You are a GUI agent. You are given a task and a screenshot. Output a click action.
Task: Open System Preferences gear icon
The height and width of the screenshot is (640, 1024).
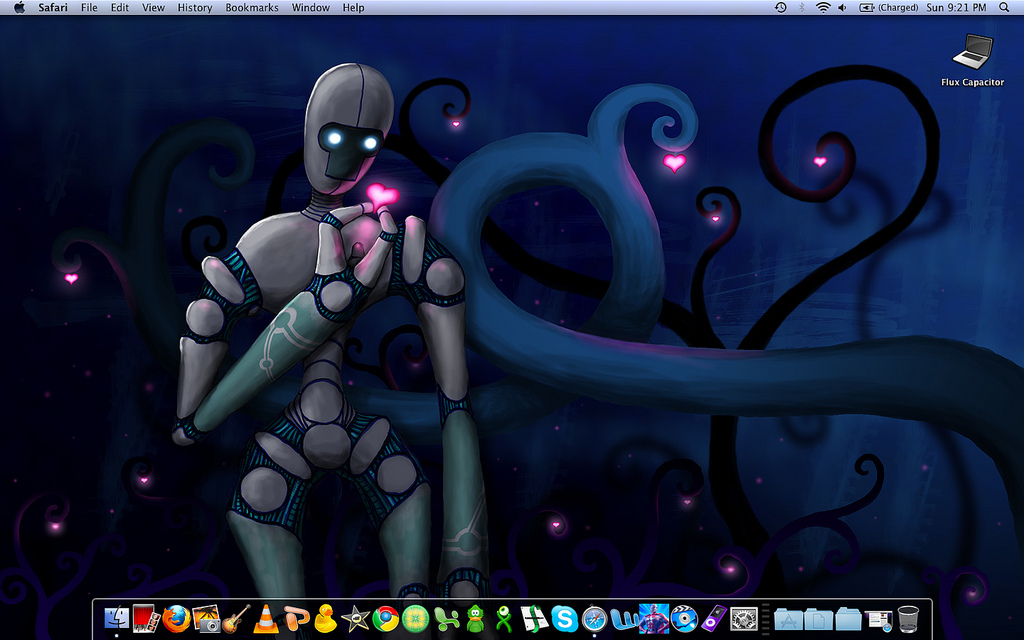click(743, 619)
